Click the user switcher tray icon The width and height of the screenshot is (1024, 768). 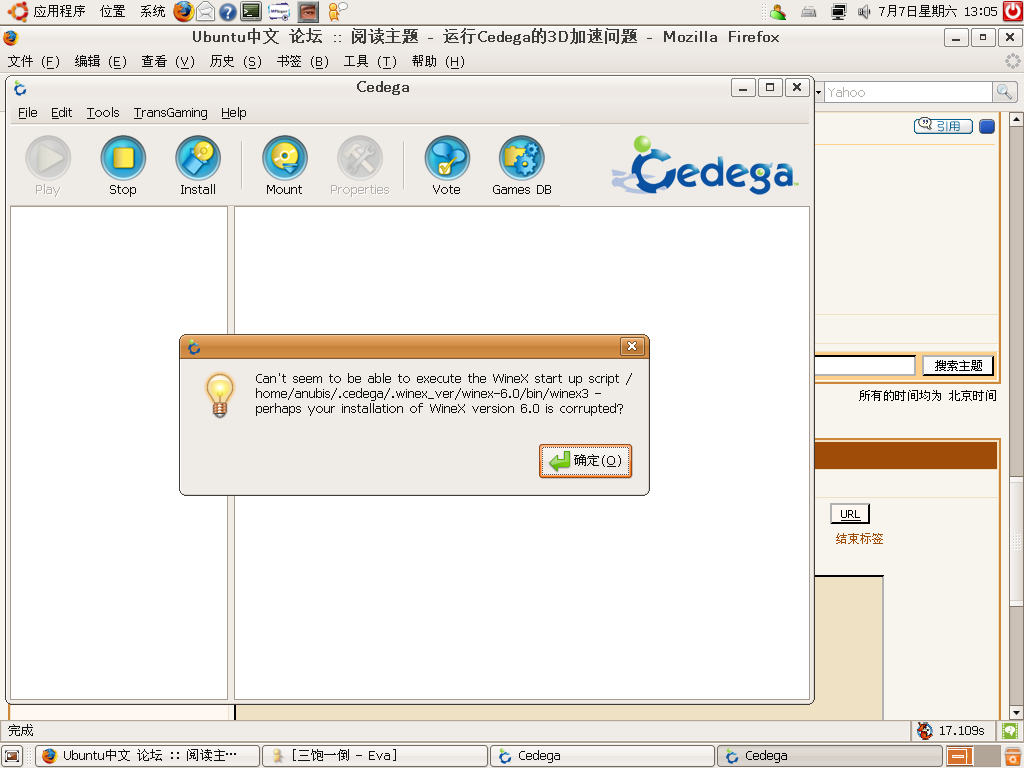pyautogui.click(x=778, y=11)
